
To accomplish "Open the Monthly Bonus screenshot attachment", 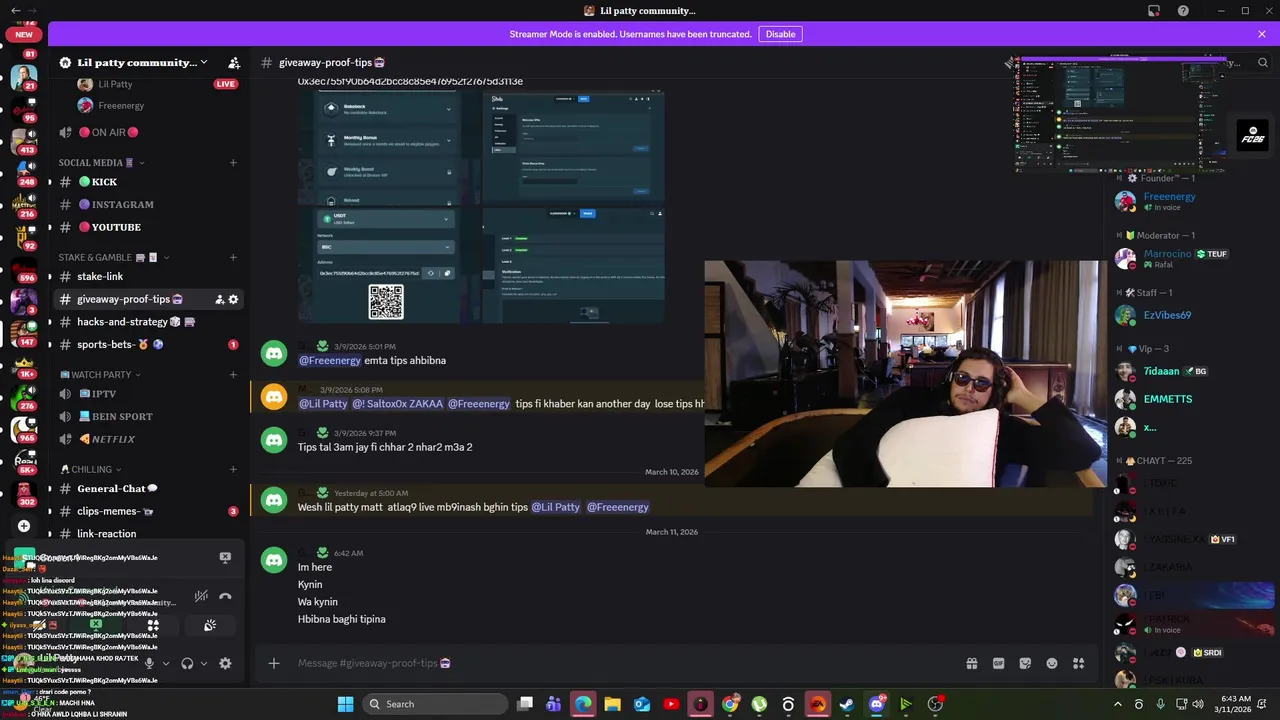I will (389, 148).
